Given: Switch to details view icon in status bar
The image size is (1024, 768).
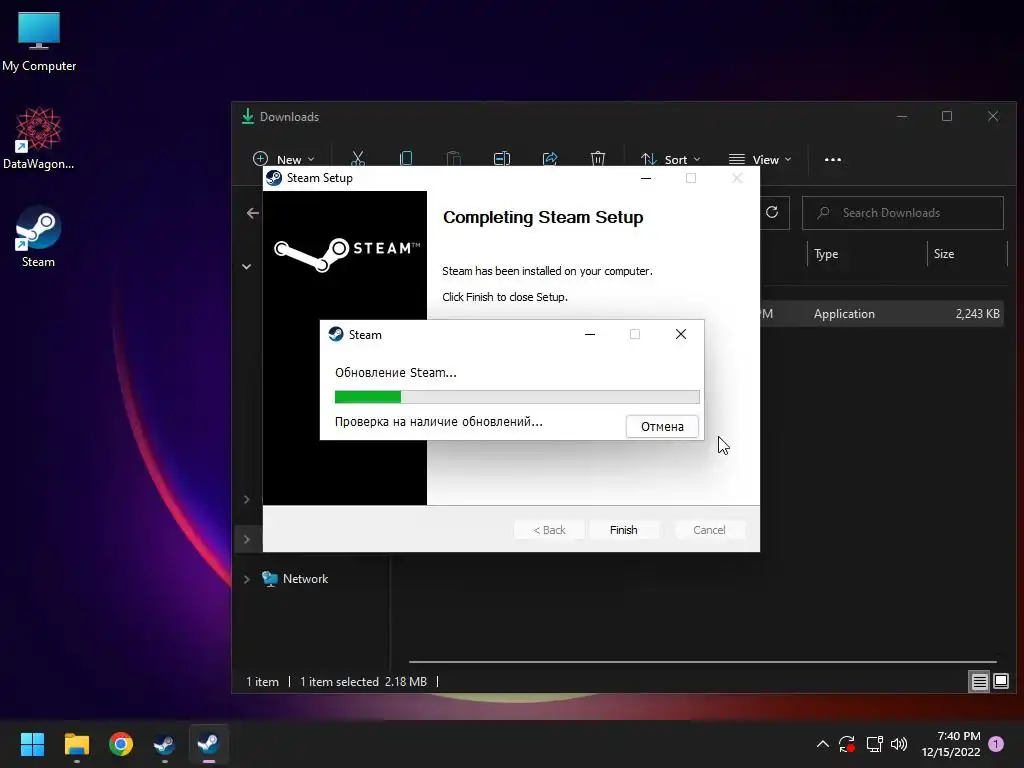Looking at the screenshot, I should pos(979,682).
